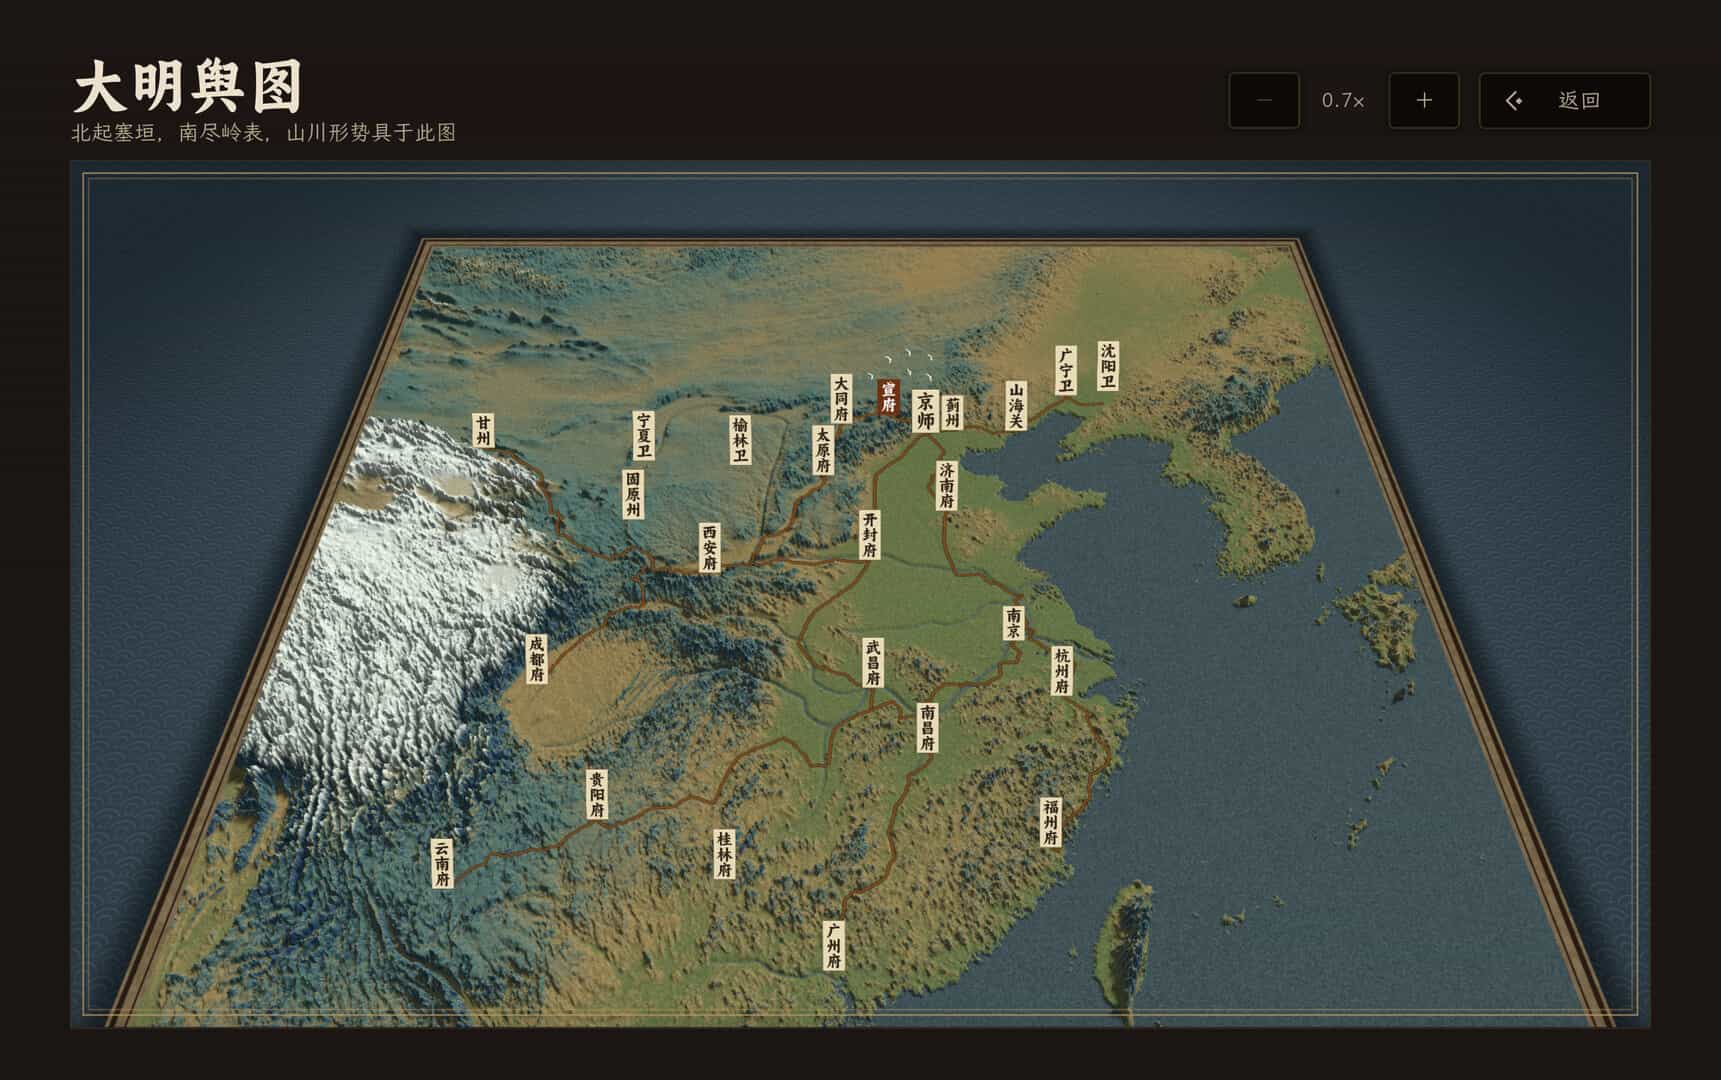Select the 固原州 label
The width and height of the screenshot is (1721, 1080).
633,494
